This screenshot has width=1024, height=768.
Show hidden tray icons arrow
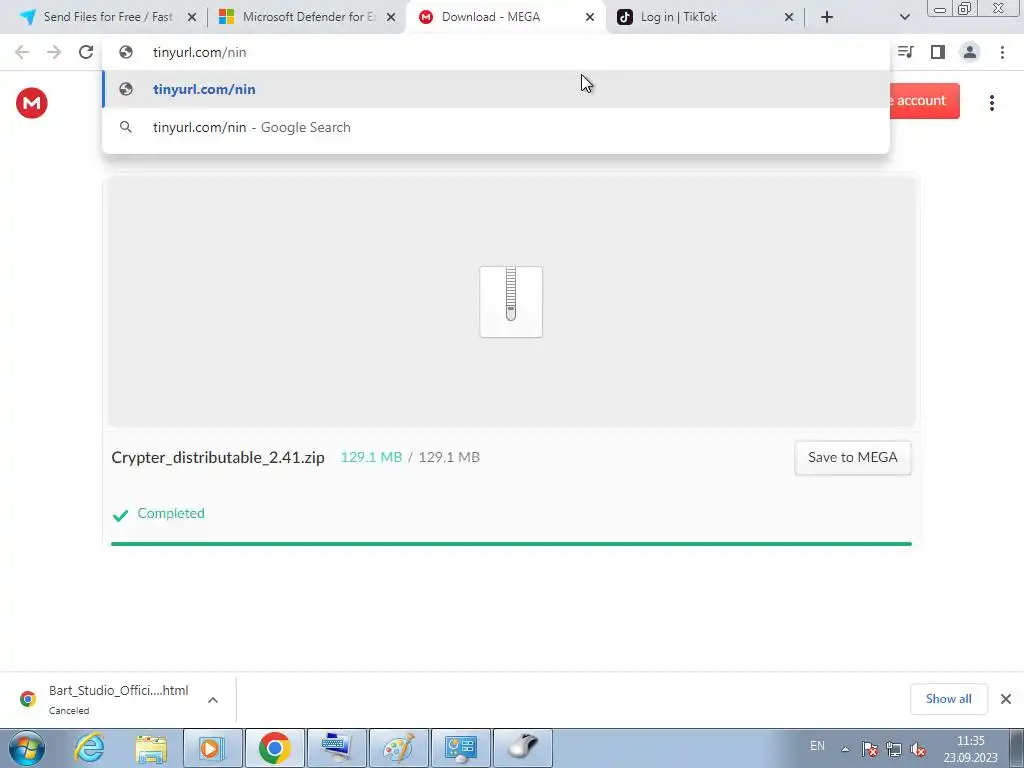pos(845,749)
